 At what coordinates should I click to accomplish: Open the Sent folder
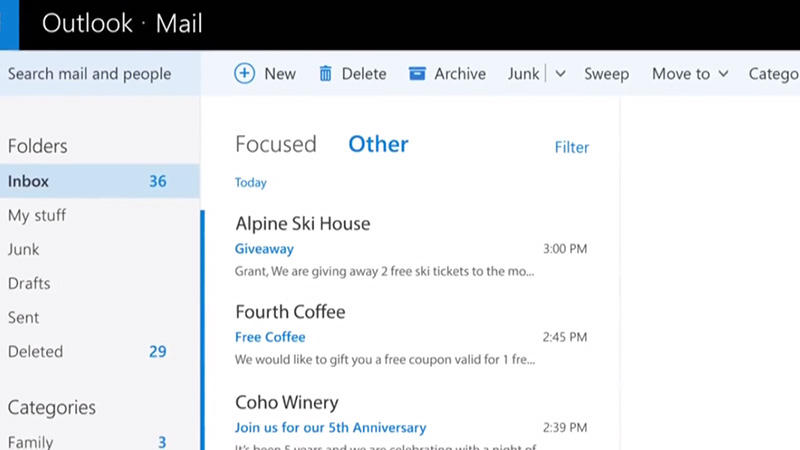24,317
